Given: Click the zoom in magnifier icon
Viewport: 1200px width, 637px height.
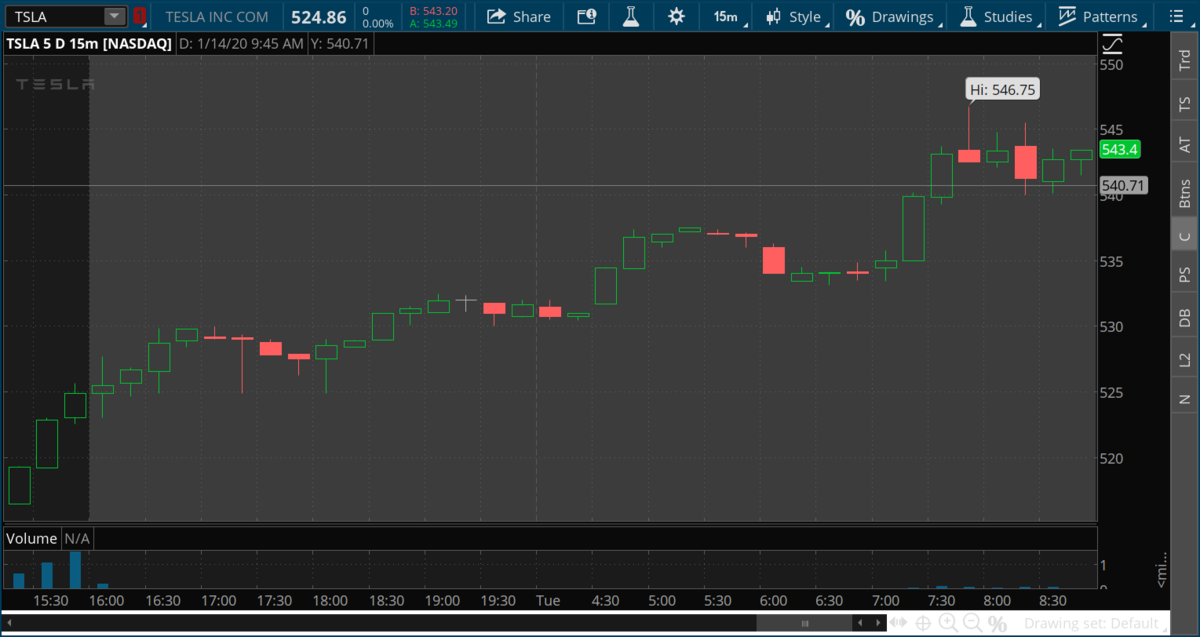Looking at the screenshot, I should tap(947, 623).
